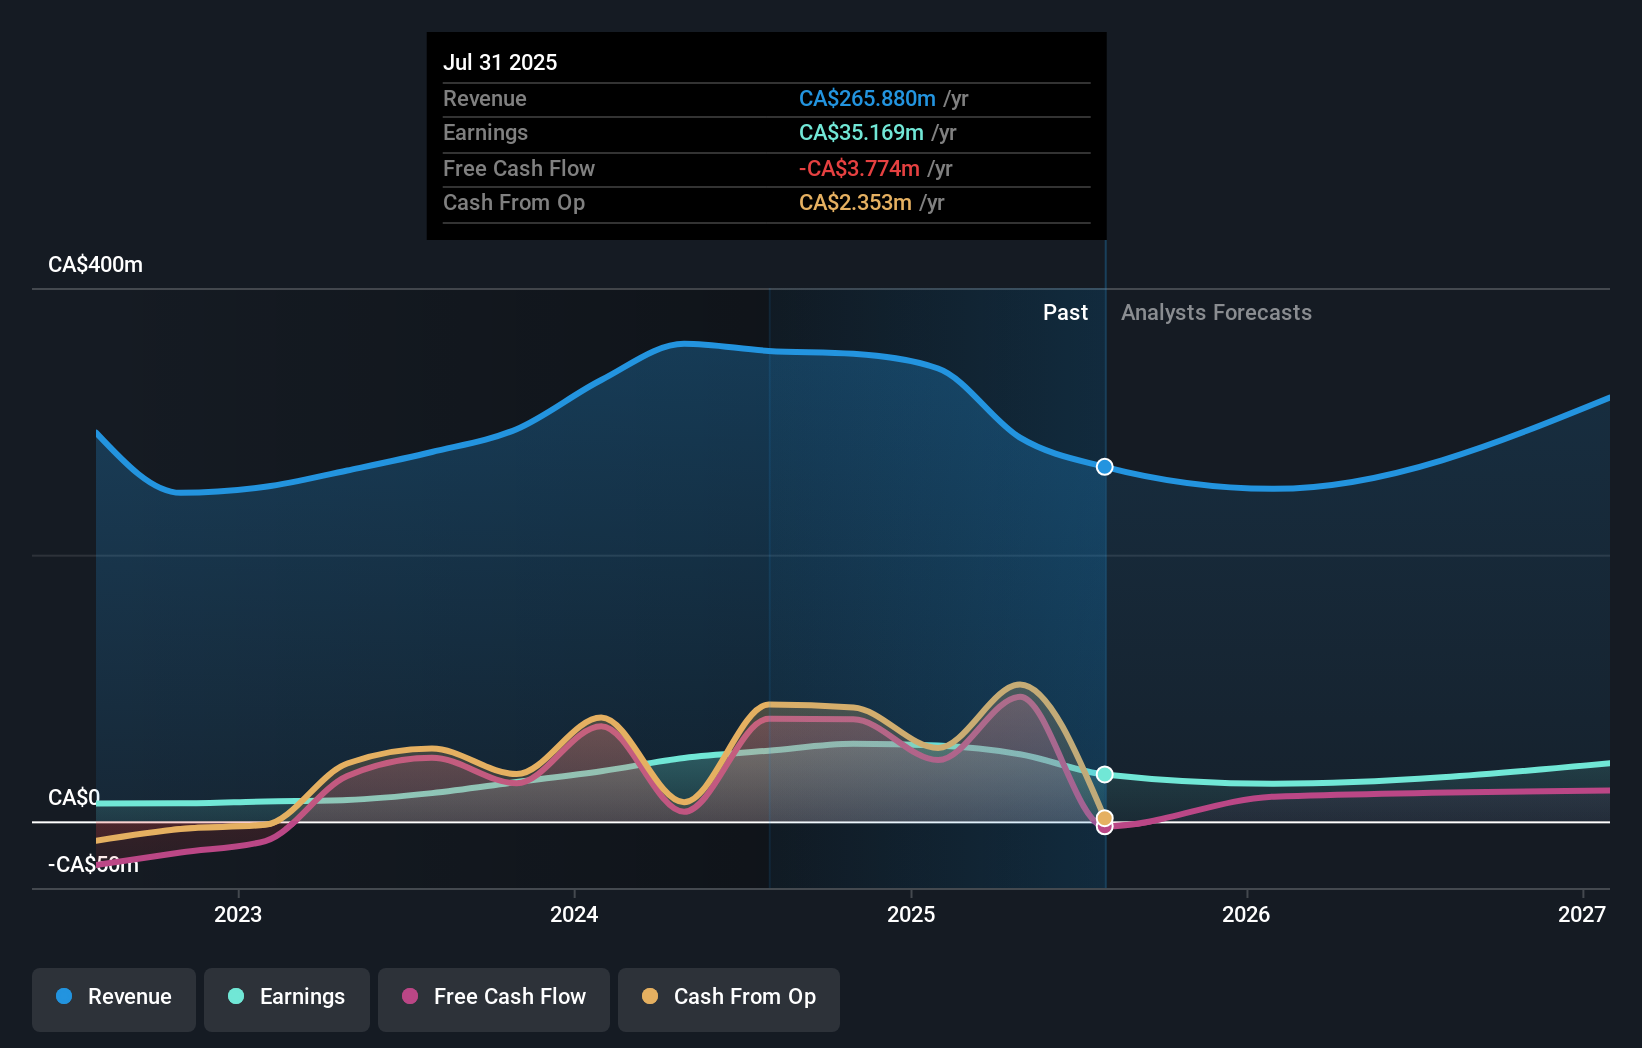Image resolution: width=1642 pixels, height=1048 pixels.
Task: Click the CA$35.169m earnings value
Action: (861, 133)
